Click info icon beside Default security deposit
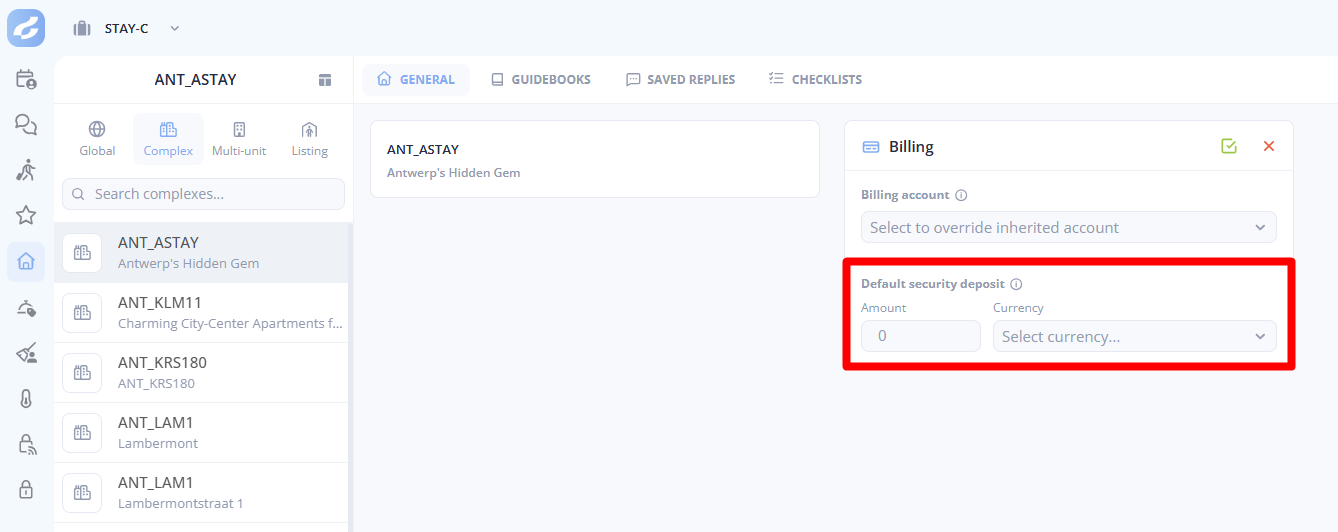The image size is (1338, 532). [x=1016, y=284]
